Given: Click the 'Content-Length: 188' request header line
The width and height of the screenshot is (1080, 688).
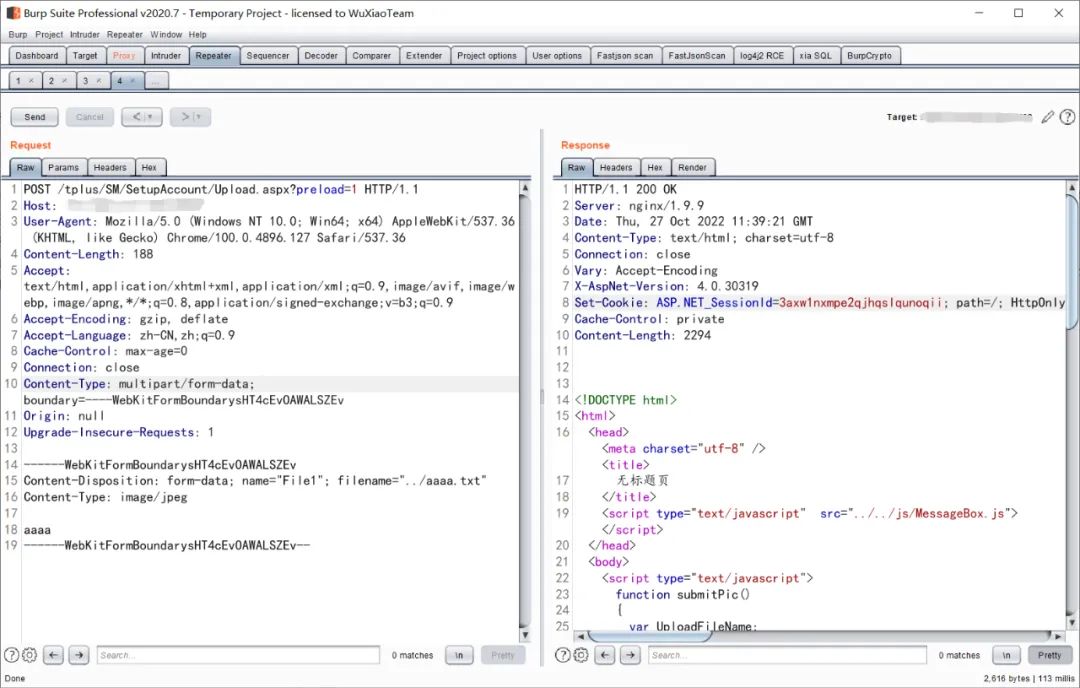Looking at the screenshot, I should coord(88,254).
